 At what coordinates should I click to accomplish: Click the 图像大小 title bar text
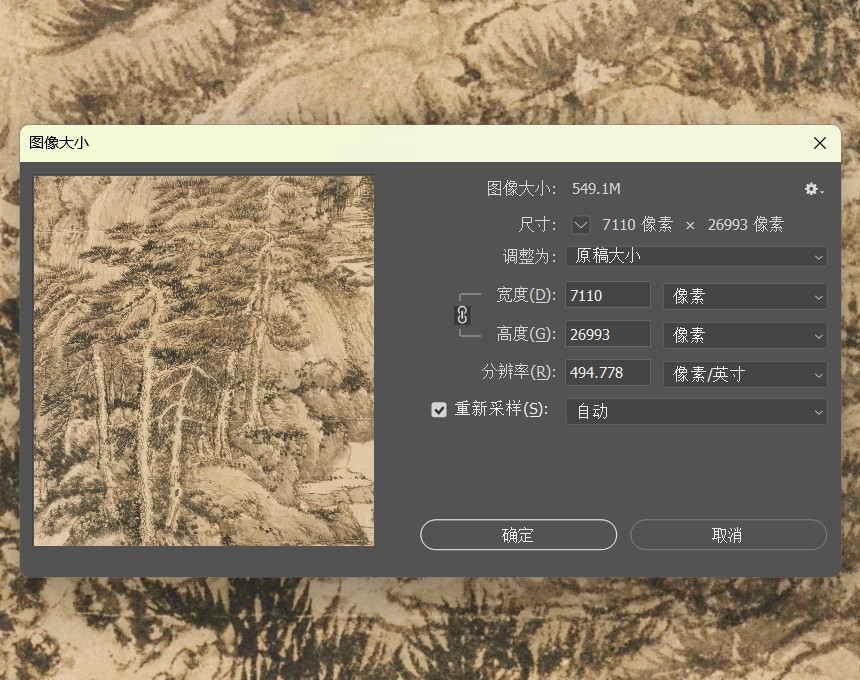59,143
